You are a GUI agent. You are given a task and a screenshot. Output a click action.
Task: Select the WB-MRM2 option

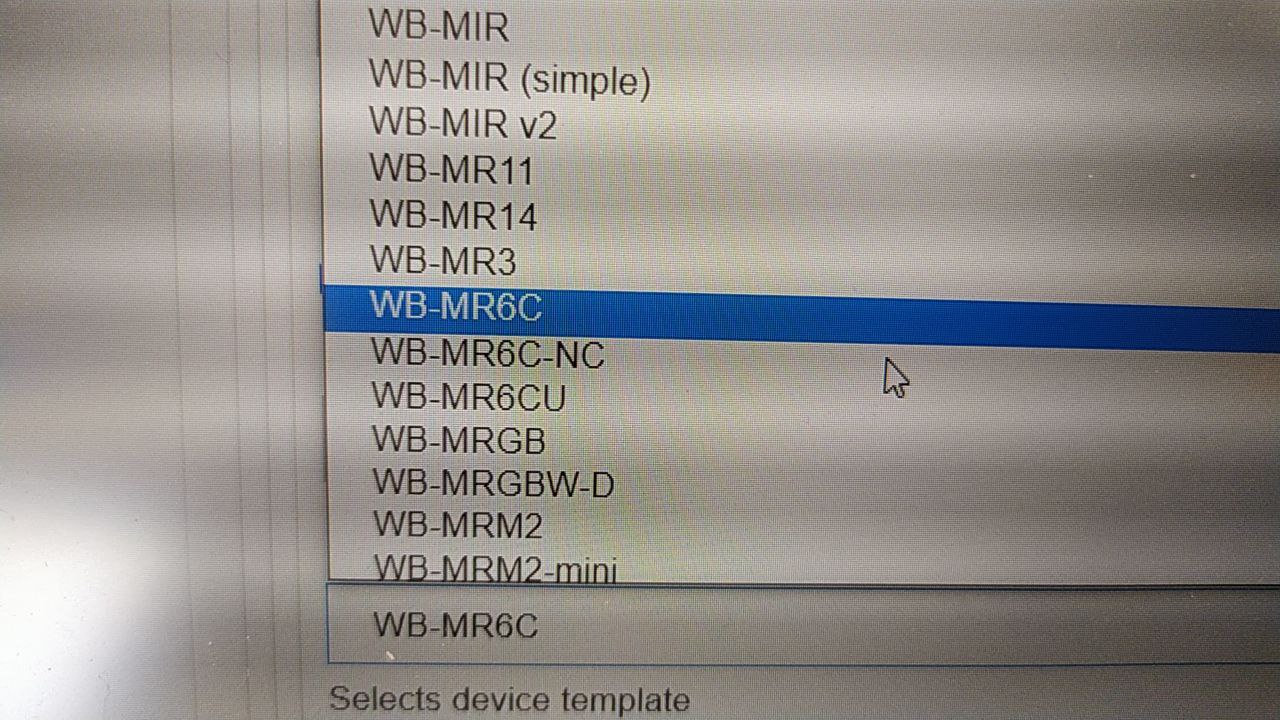458,525
